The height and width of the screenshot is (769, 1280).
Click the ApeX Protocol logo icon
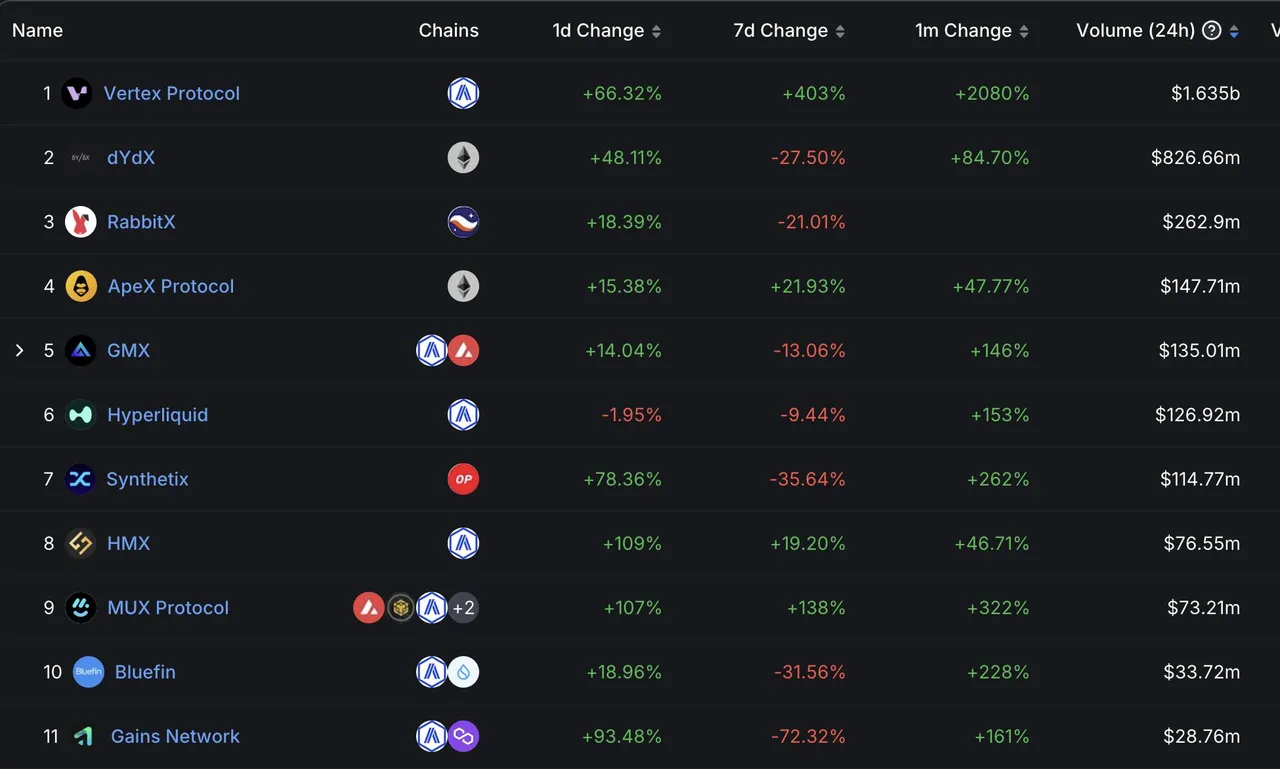tap(81, 286)
